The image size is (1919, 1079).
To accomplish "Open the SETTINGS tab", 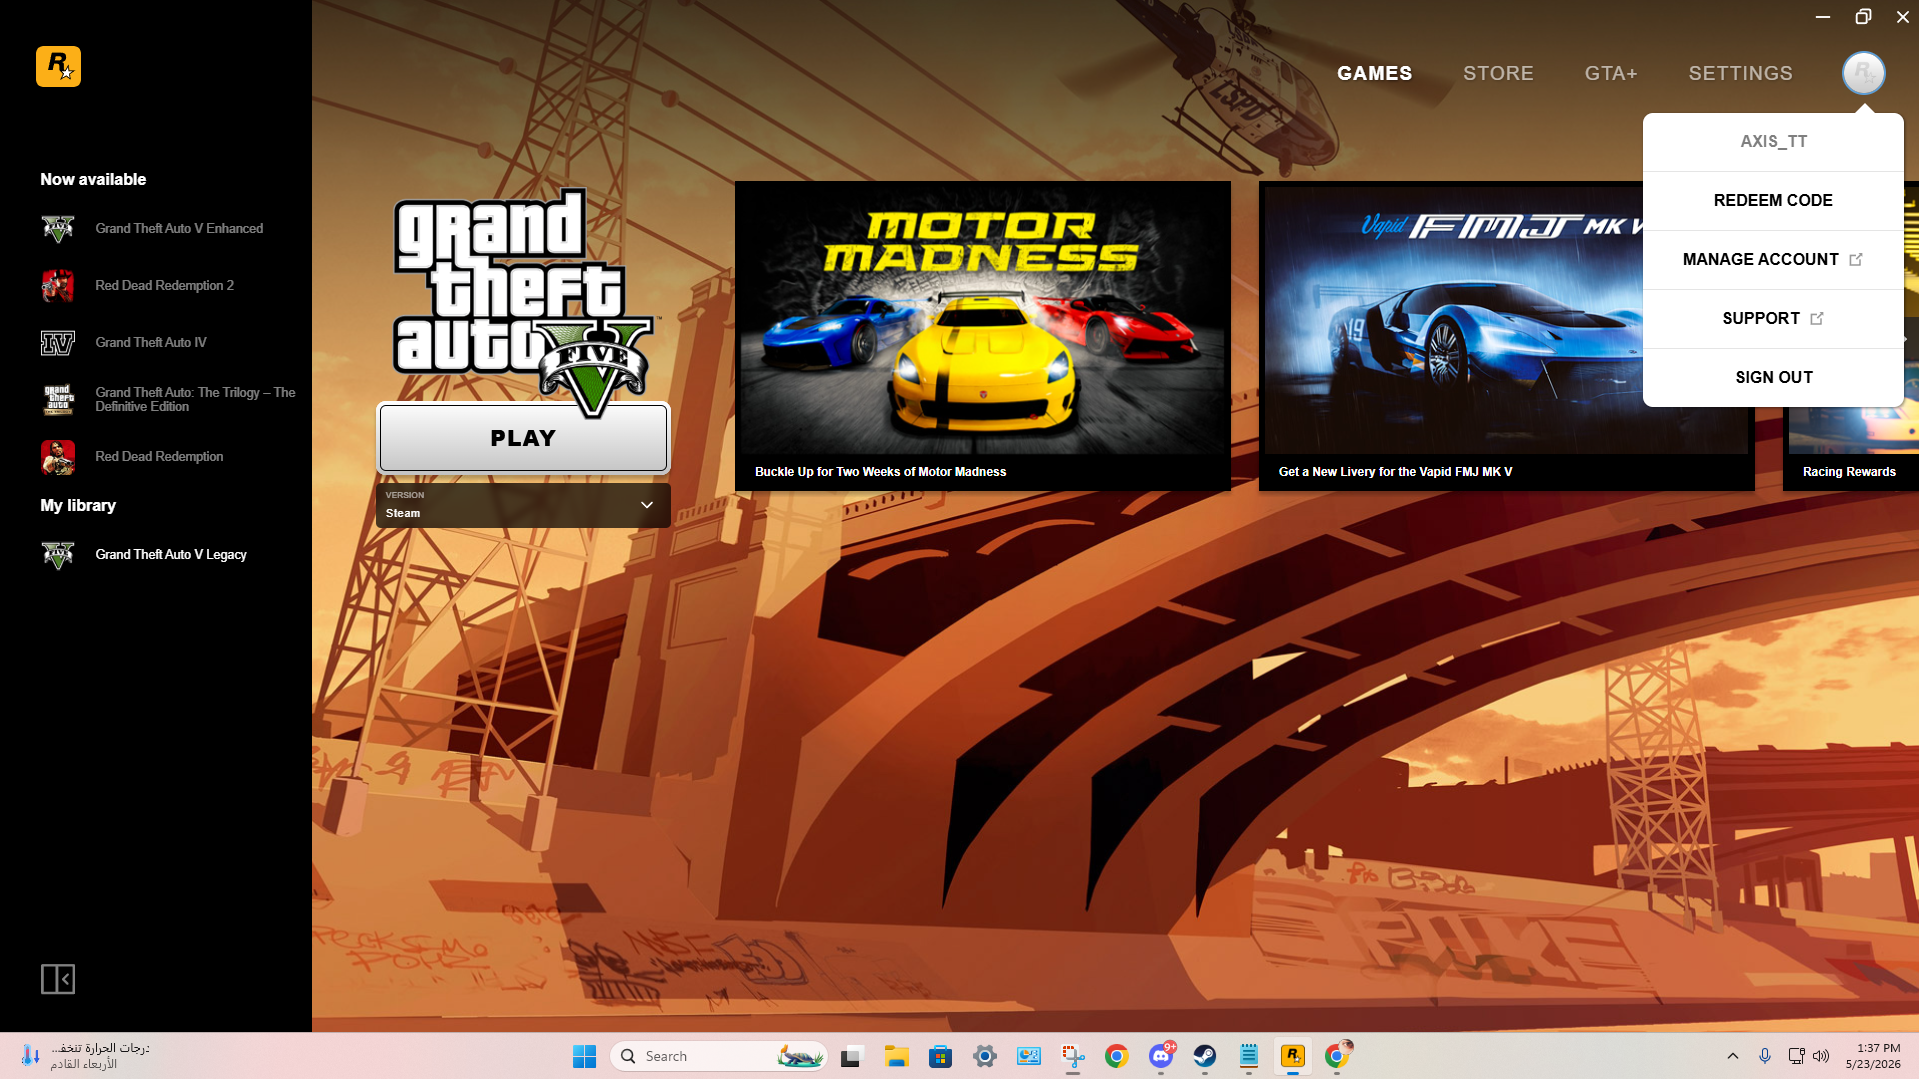I will (x=1740, y=73).
